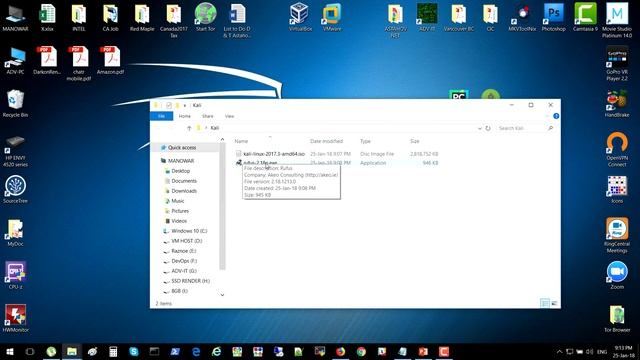Select the Zoom desktop icon
The height and width of the screenshot is (360, 640).
[x=617, y=276]
